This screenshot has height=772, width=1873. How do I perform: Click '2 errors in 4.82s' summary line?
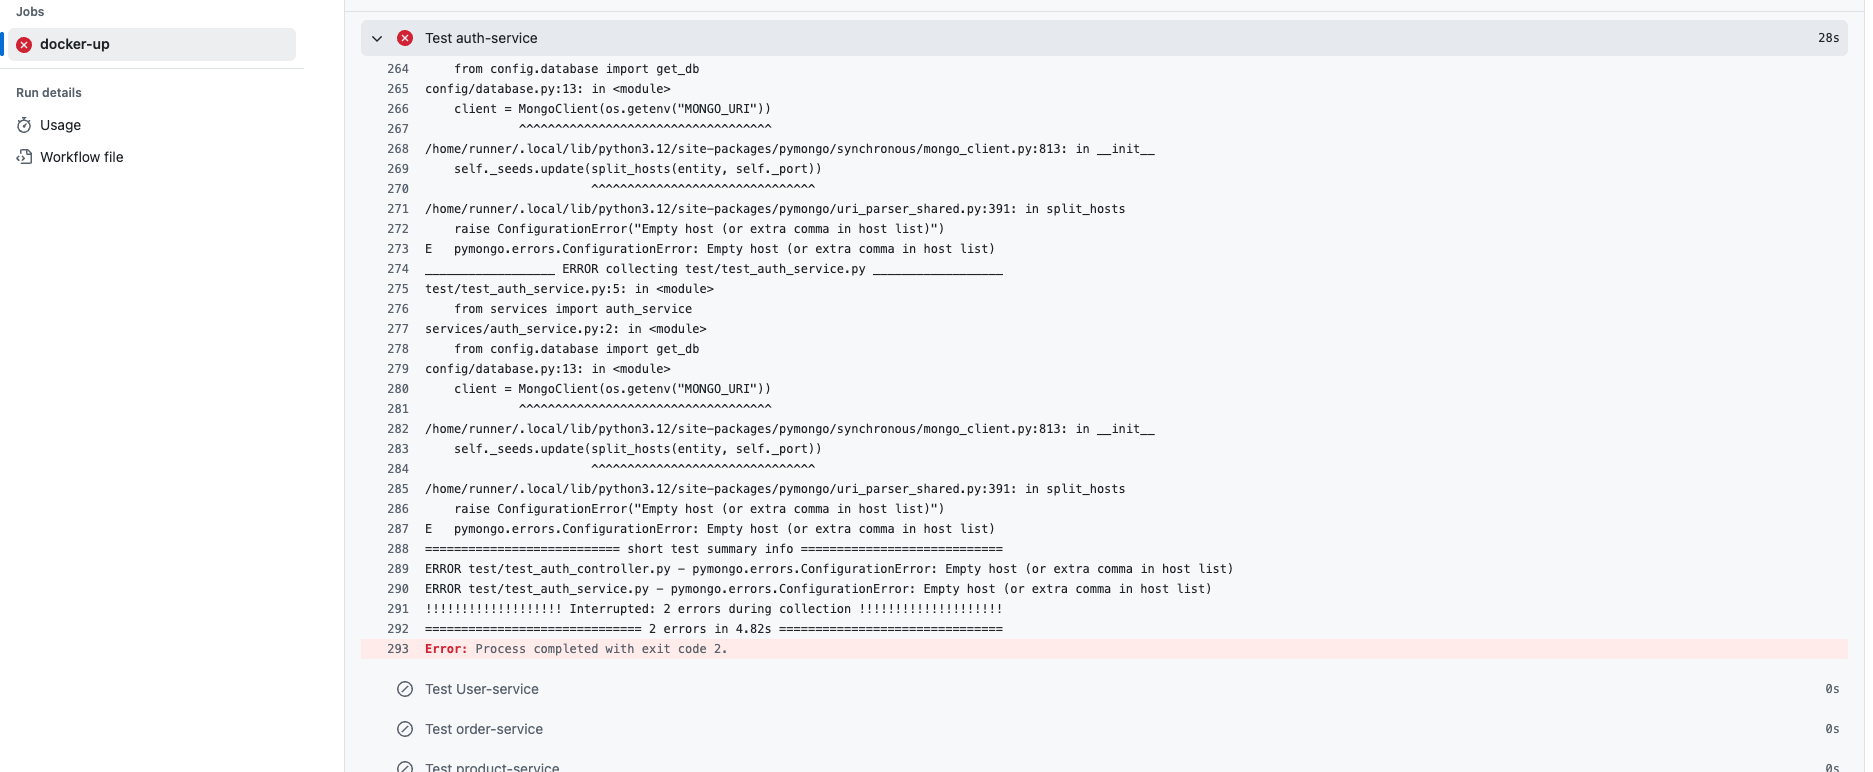coord(714,629)
